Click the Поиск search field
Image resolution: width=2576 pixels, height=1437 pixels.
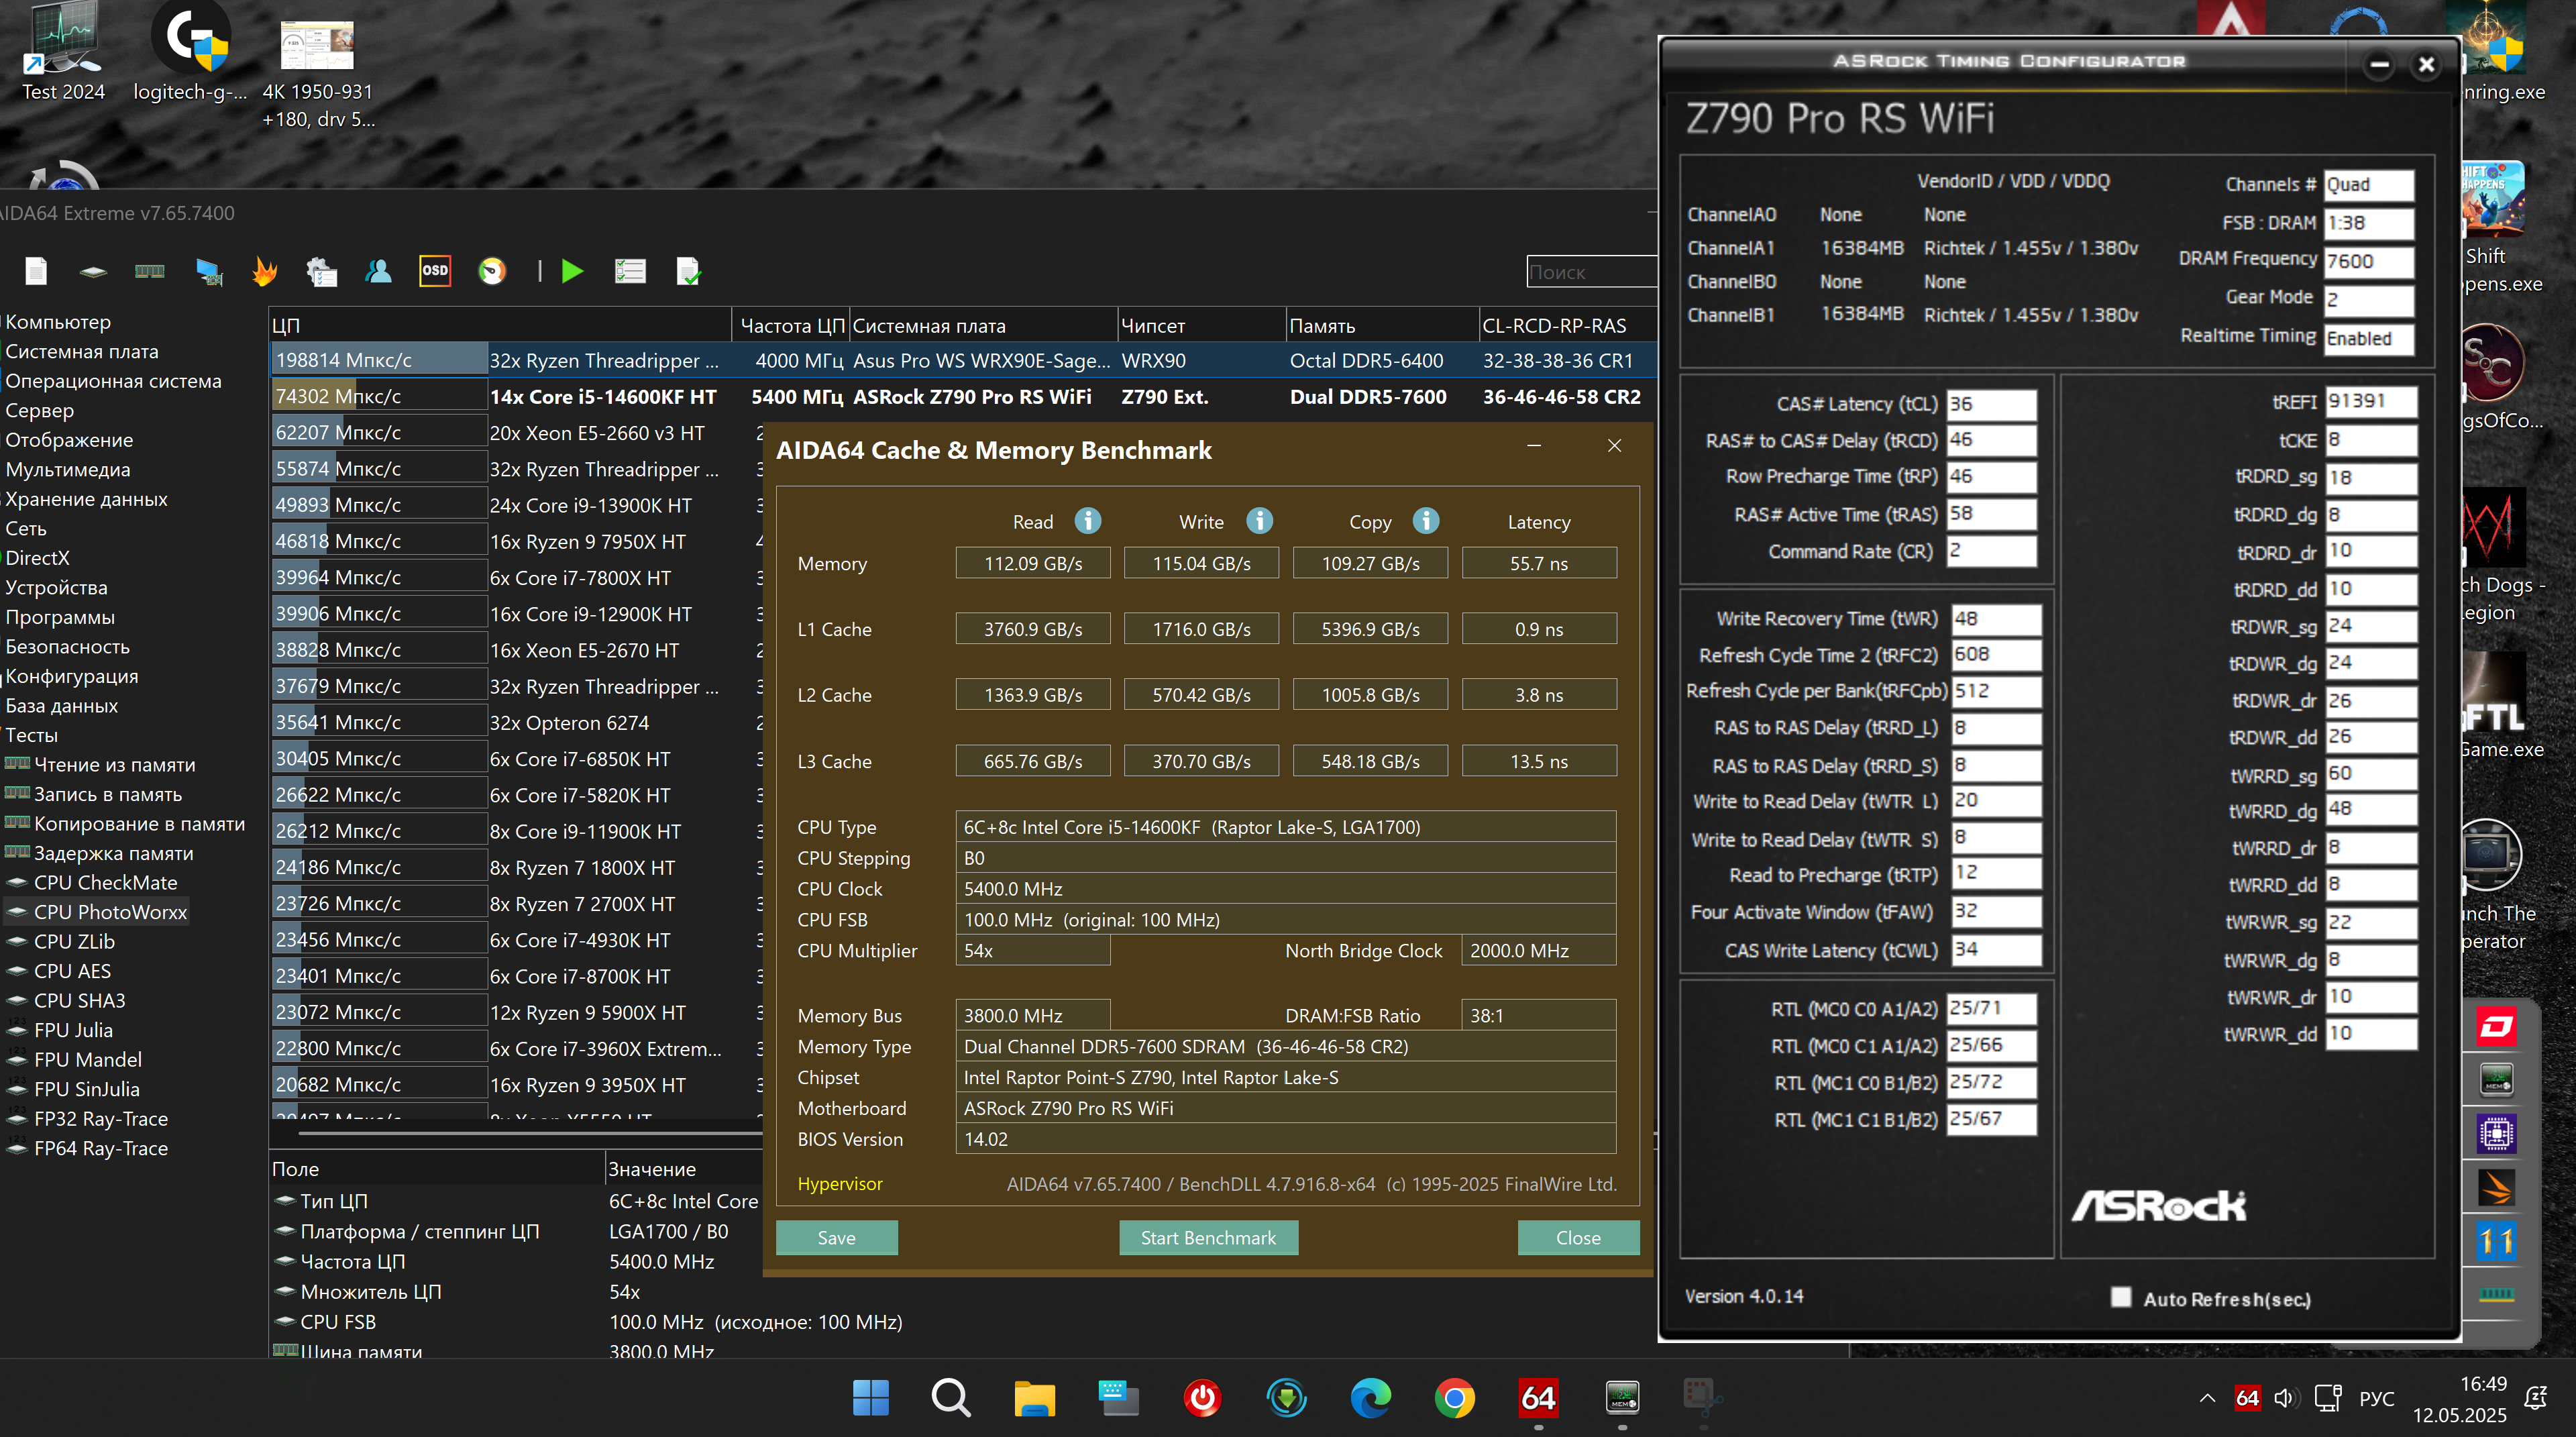point(1590,271)
